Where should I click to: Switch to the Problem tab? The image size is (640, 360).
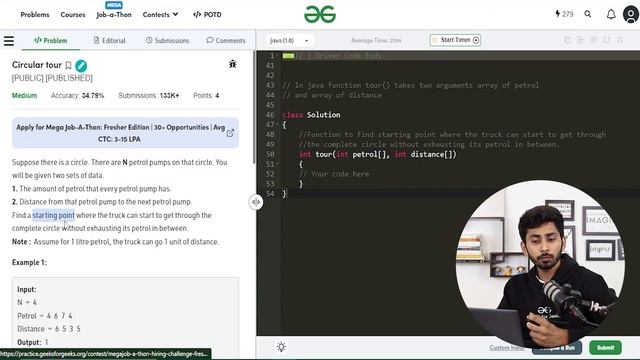coord(51,40)
